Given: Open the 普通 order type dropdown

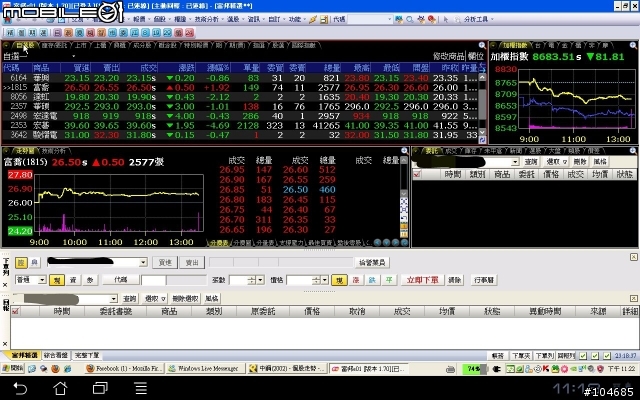Looking at the screenshot, I should (42, 280).
